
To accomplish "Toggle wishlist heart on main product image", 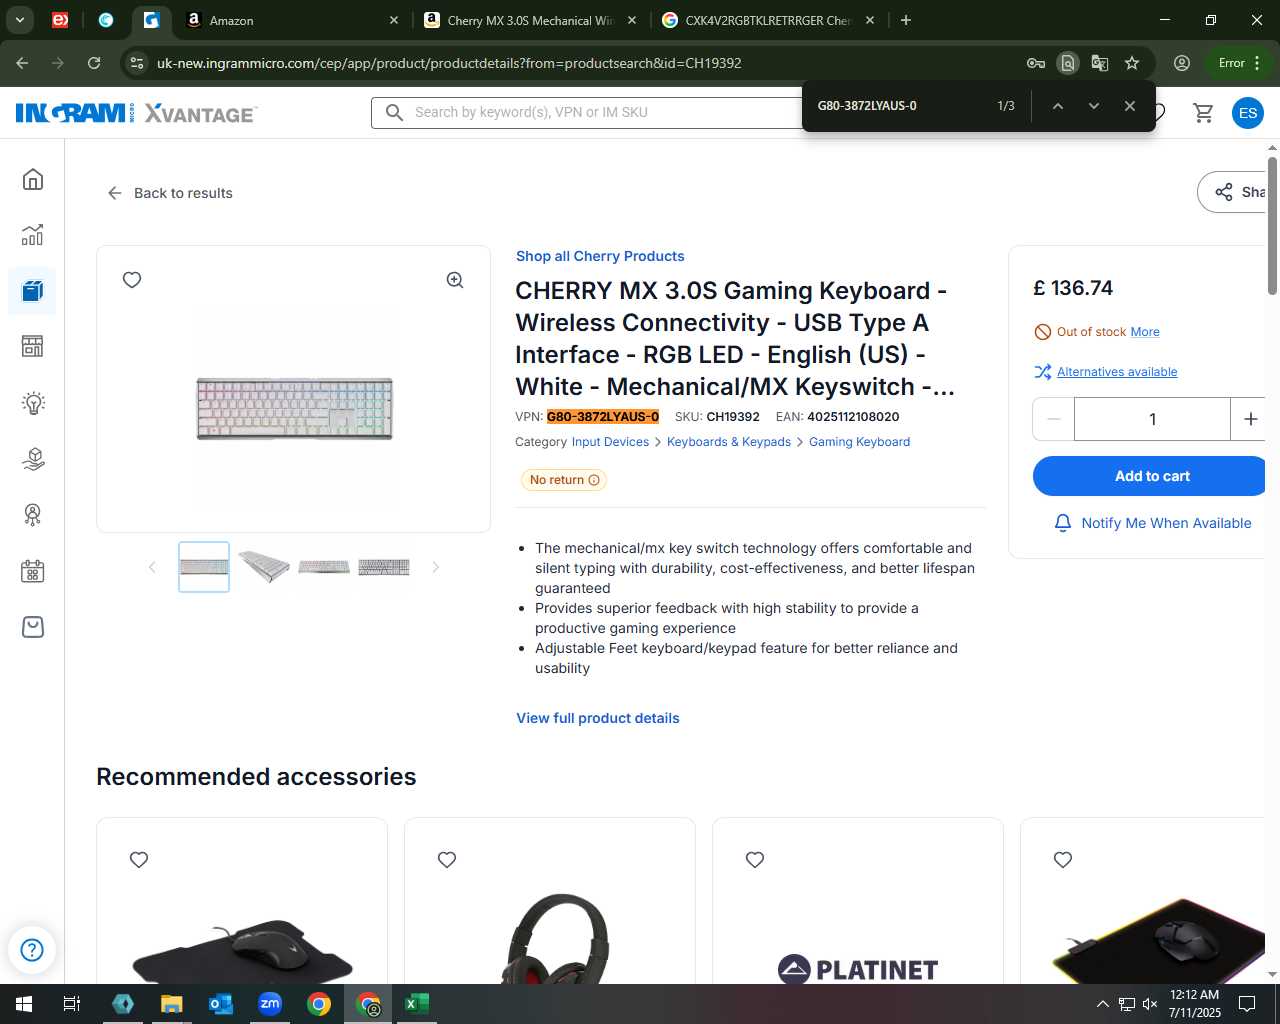I will tap(132, 280).
